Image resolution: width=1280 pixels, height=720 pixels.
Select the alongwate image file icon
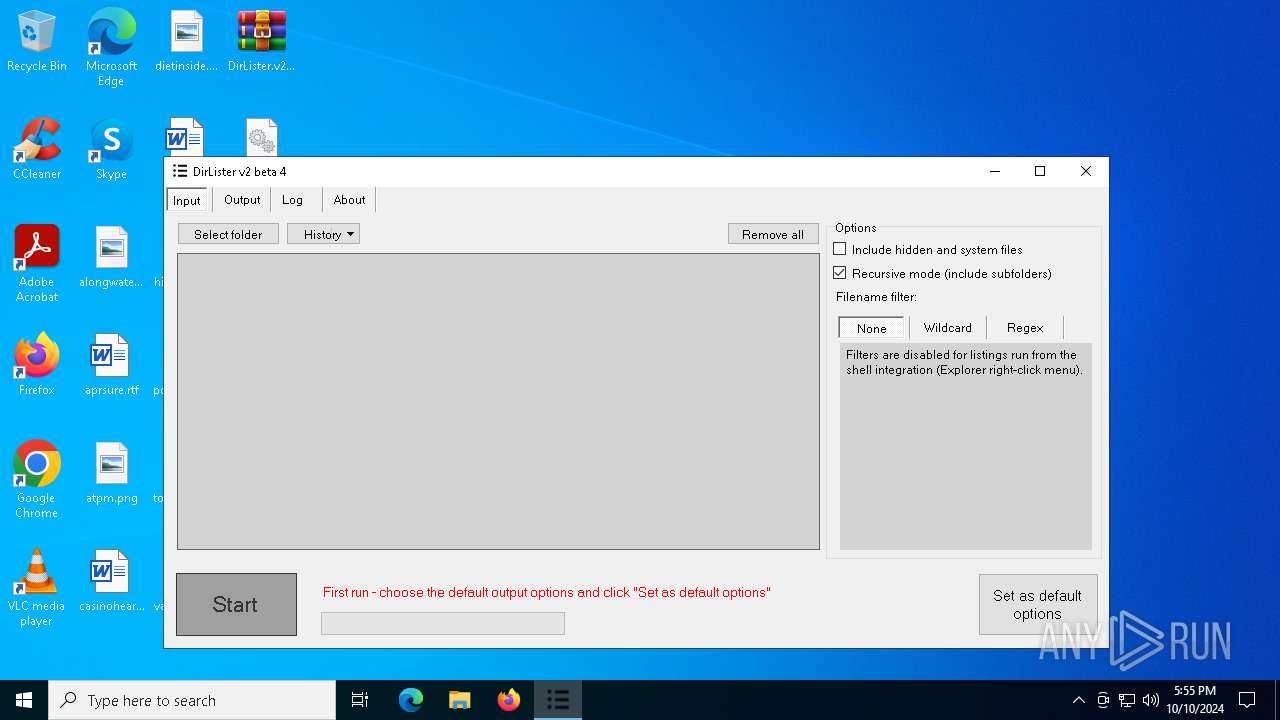click(x=111, y=258)
